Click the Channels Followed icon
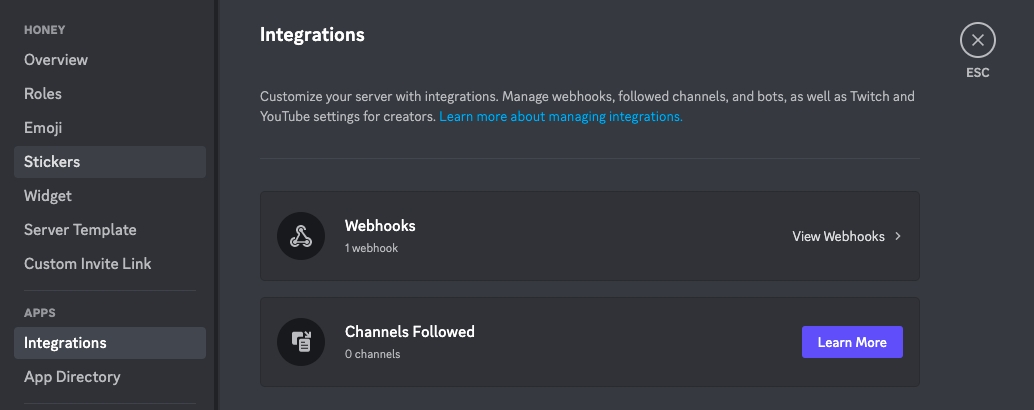1034x410 pixels. (x=301, y=342)
